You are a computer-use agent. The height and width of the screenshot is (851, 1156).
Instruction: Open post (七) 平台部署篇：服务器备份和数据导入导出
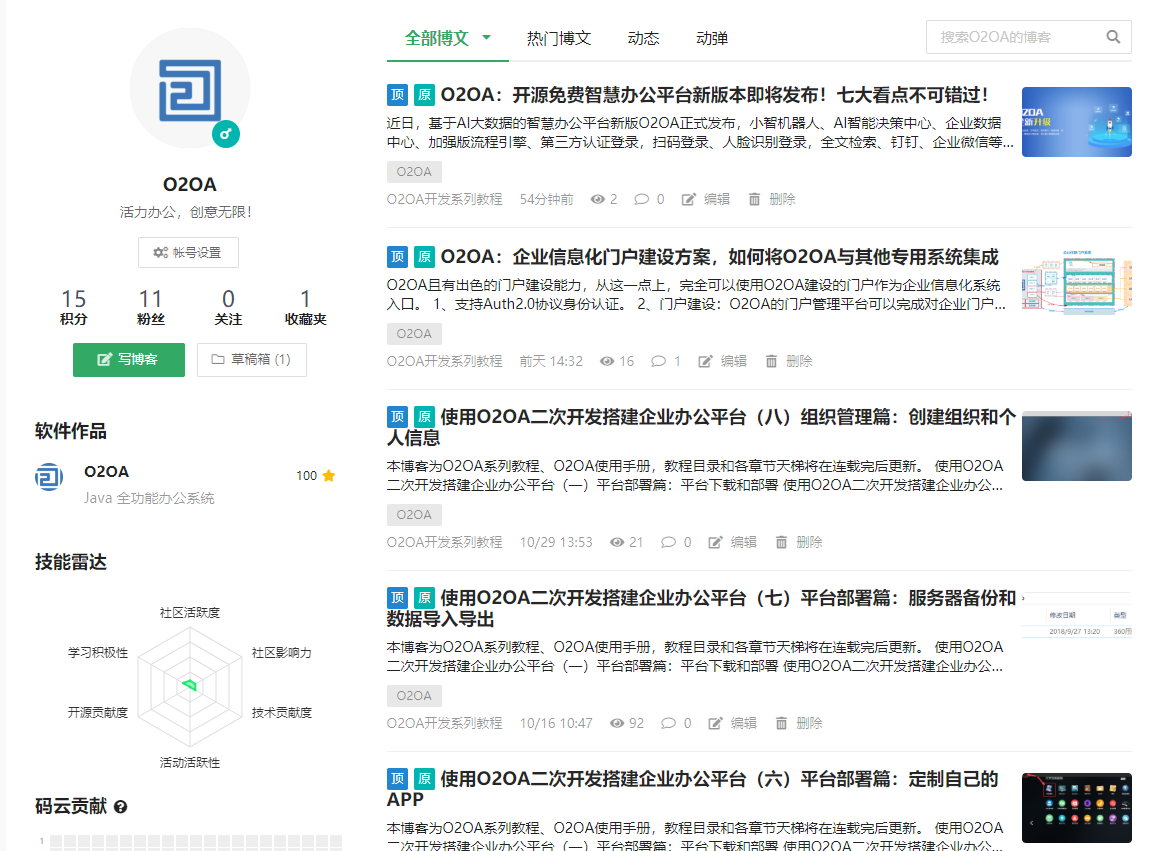pos(701,608)
